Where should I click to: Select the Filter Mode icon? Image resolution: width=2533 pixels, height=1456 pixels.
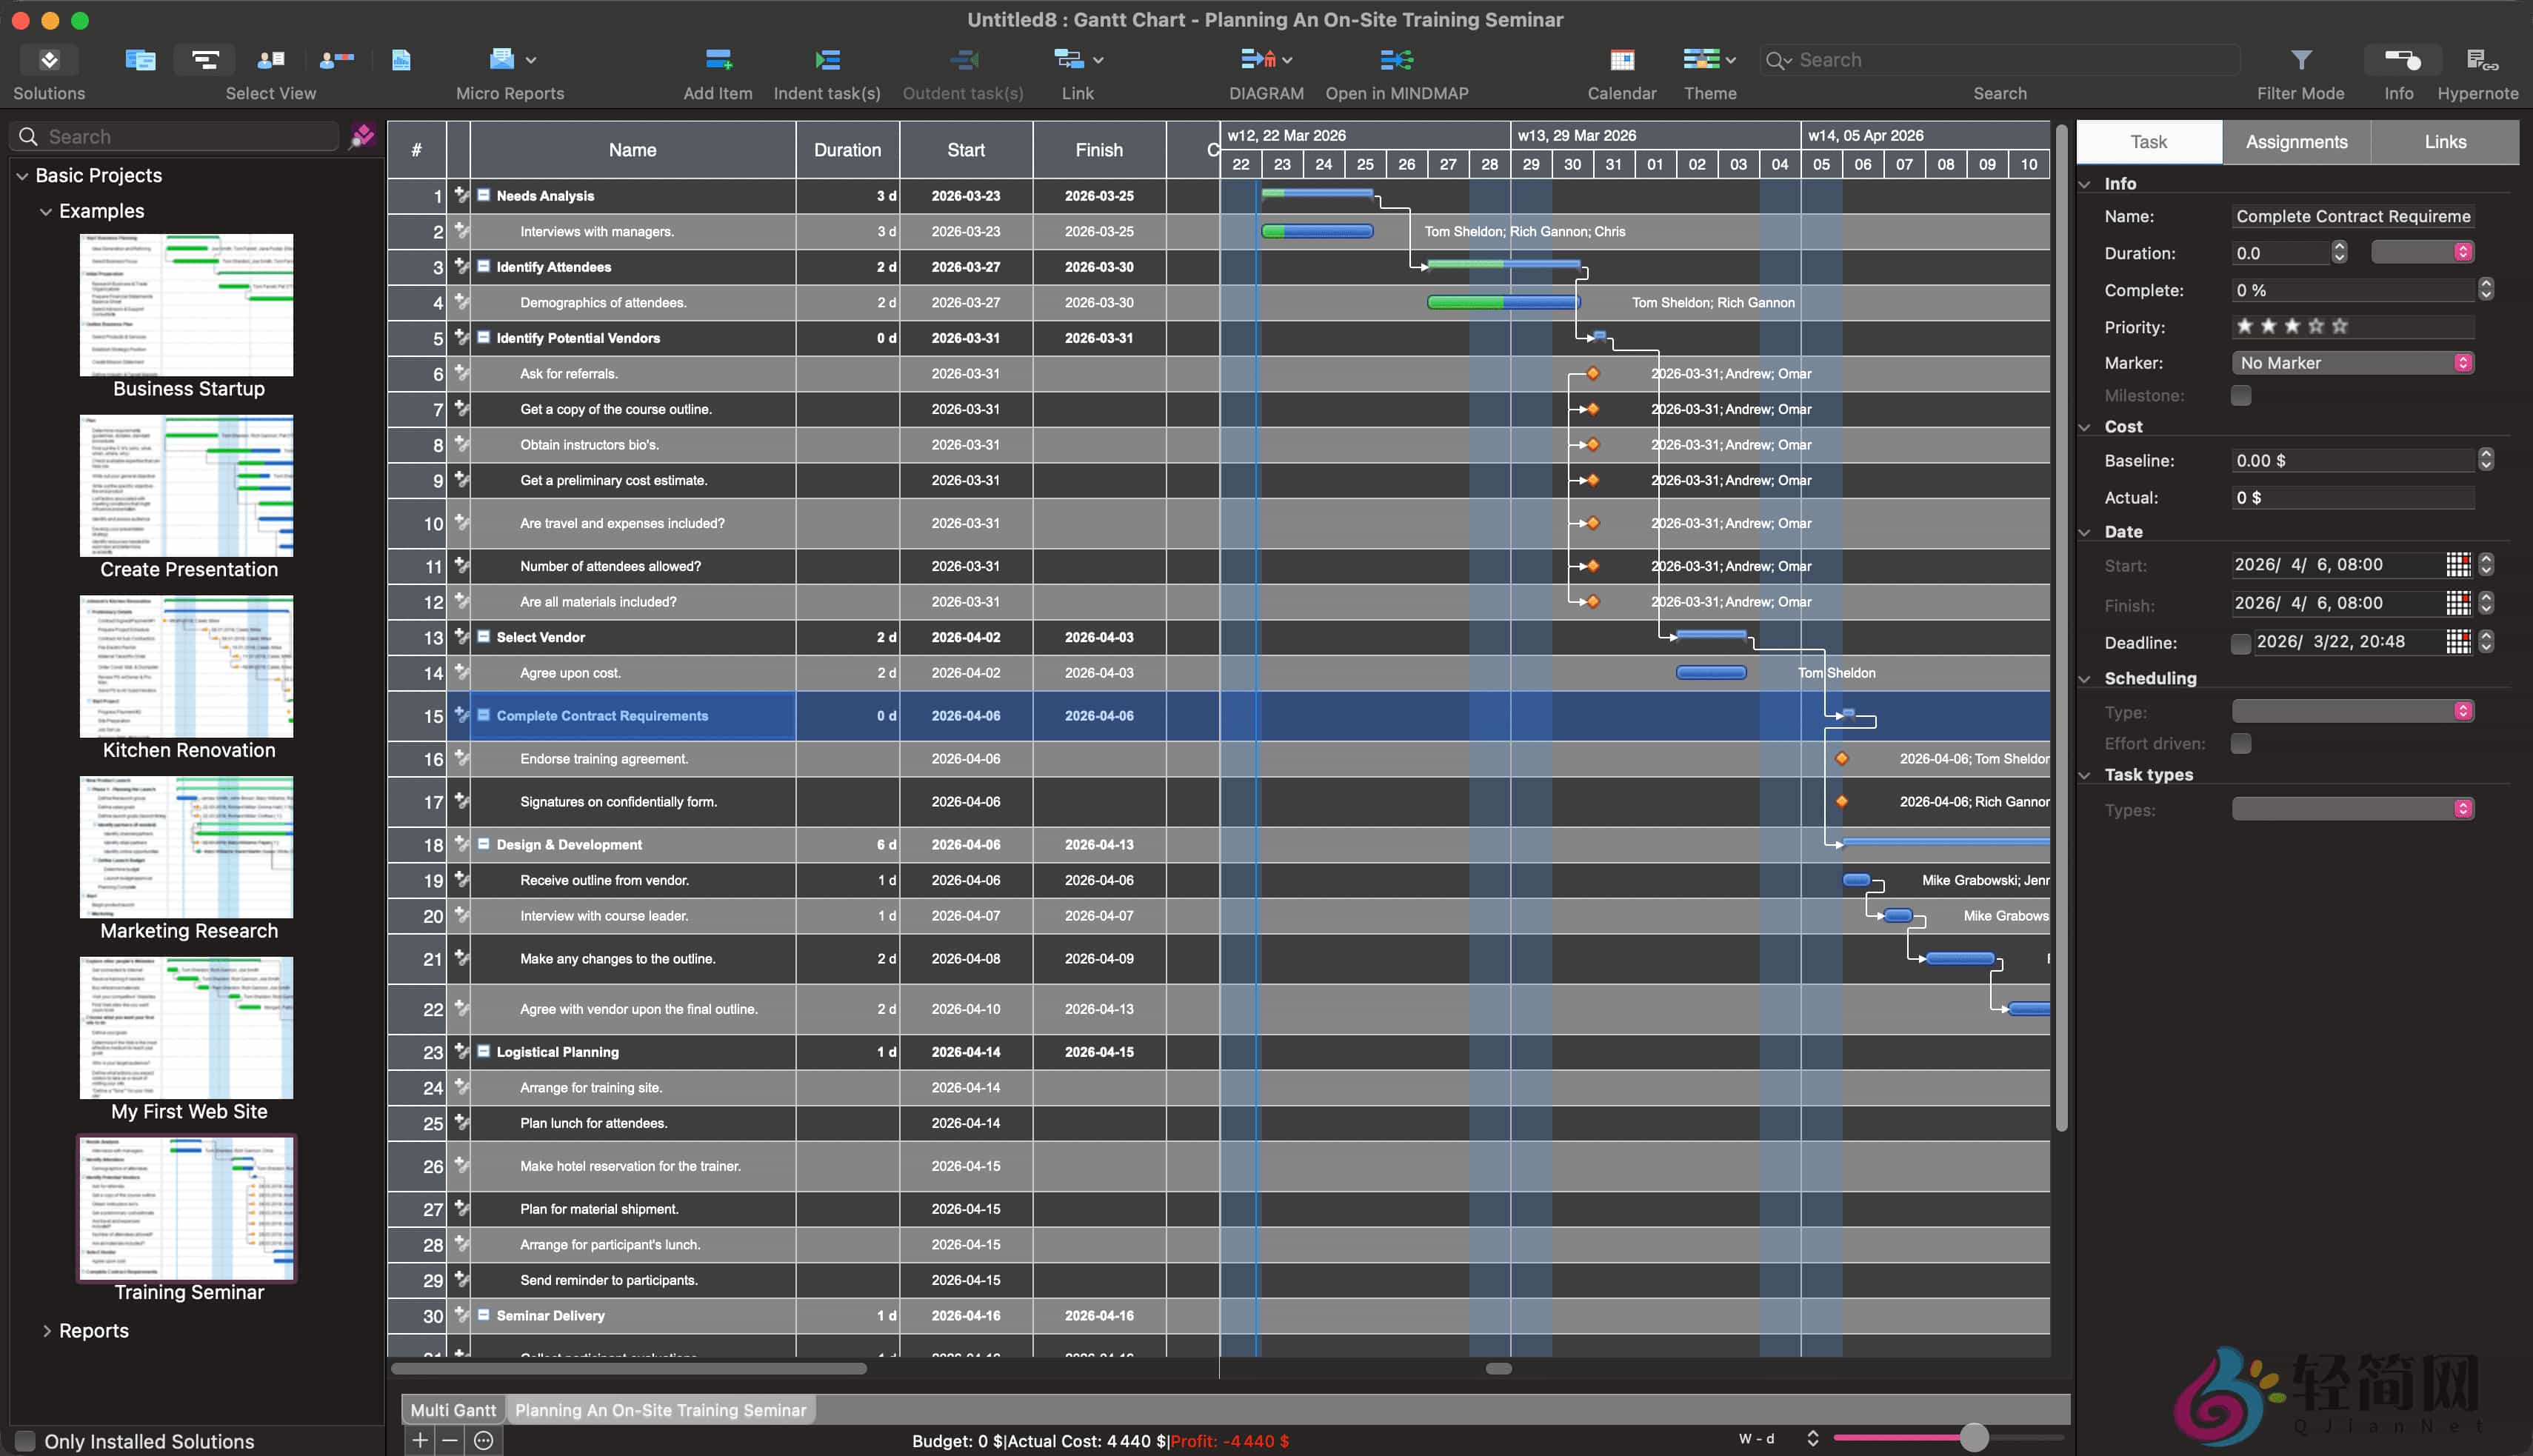2300,60
